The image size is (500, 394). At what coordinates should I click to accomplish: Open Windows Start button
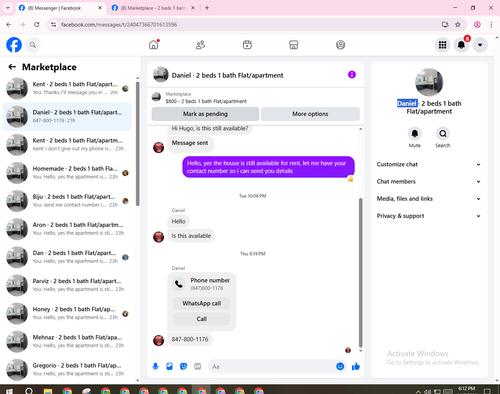(x=9, y=391)
